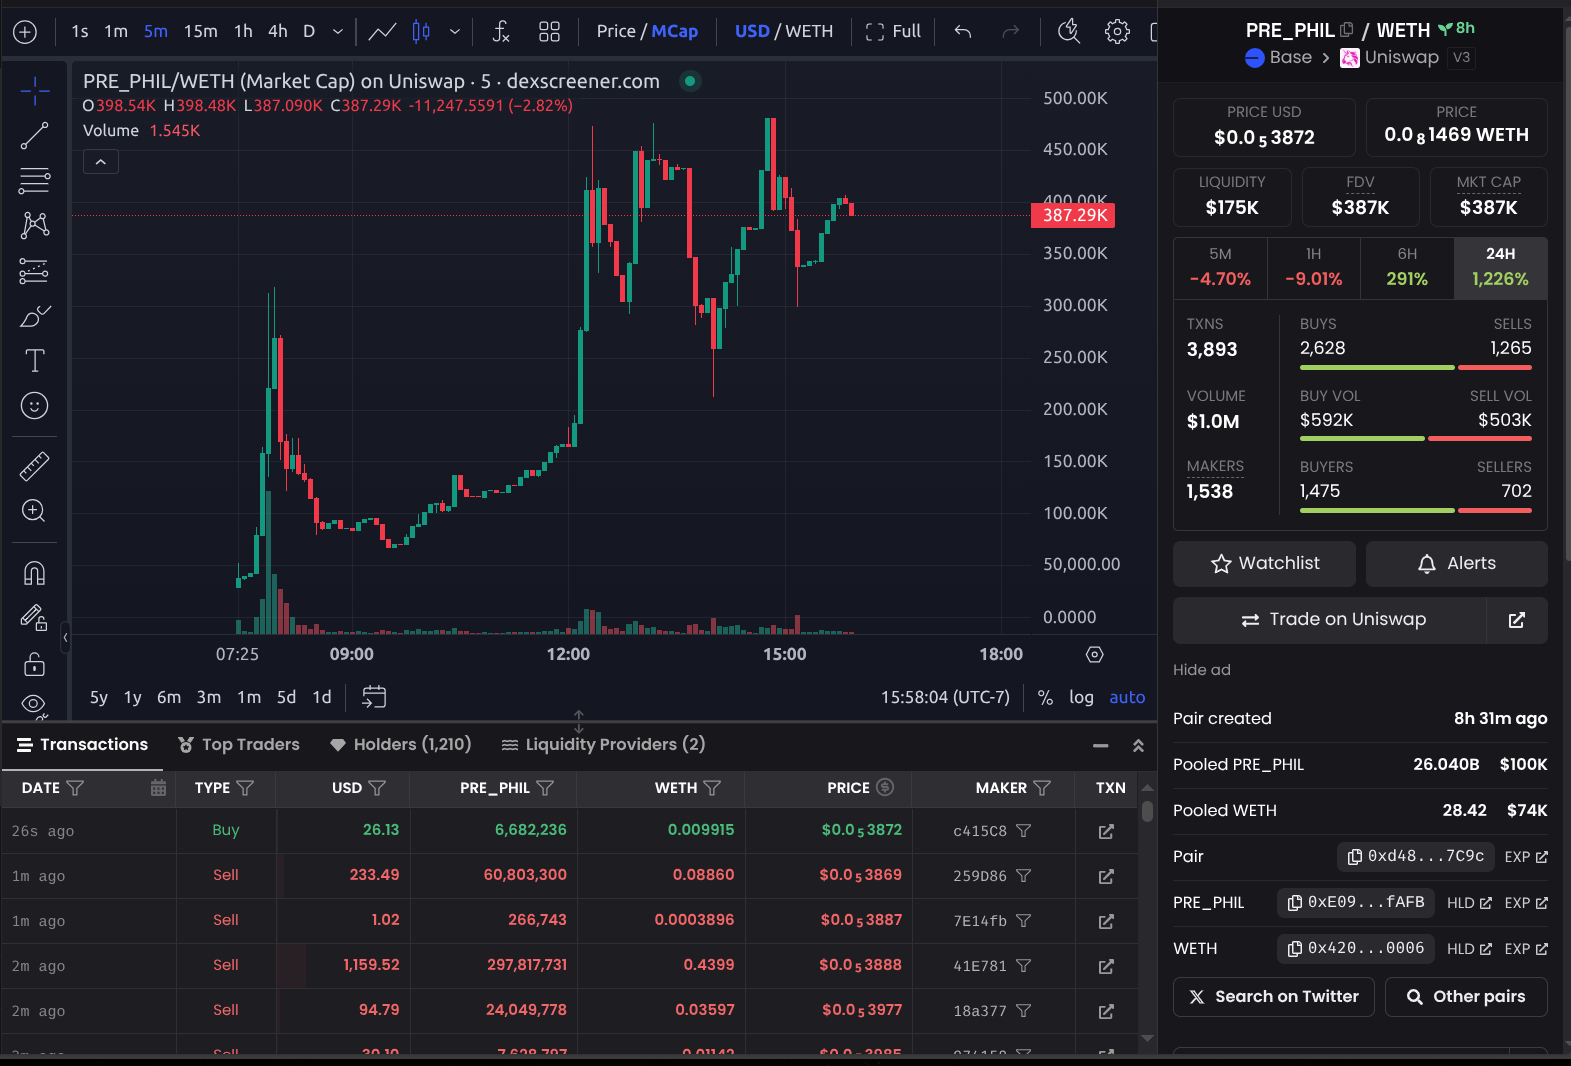This screenshot has width=1571, height=1066.
Task: Select the line chart style icon
Action: pos(382,32)
